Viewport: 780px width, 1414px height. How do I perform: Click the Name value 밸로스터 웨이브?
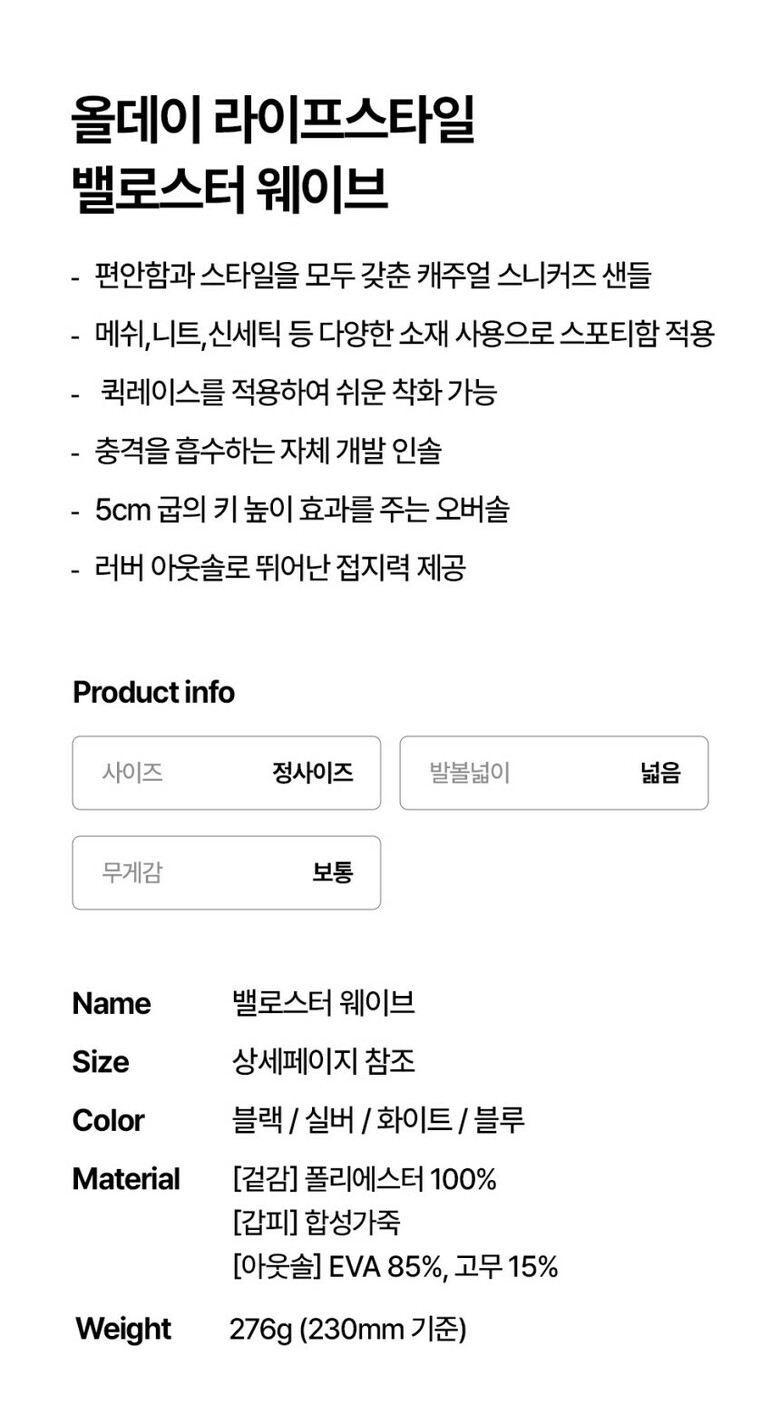click(322, 1003)
